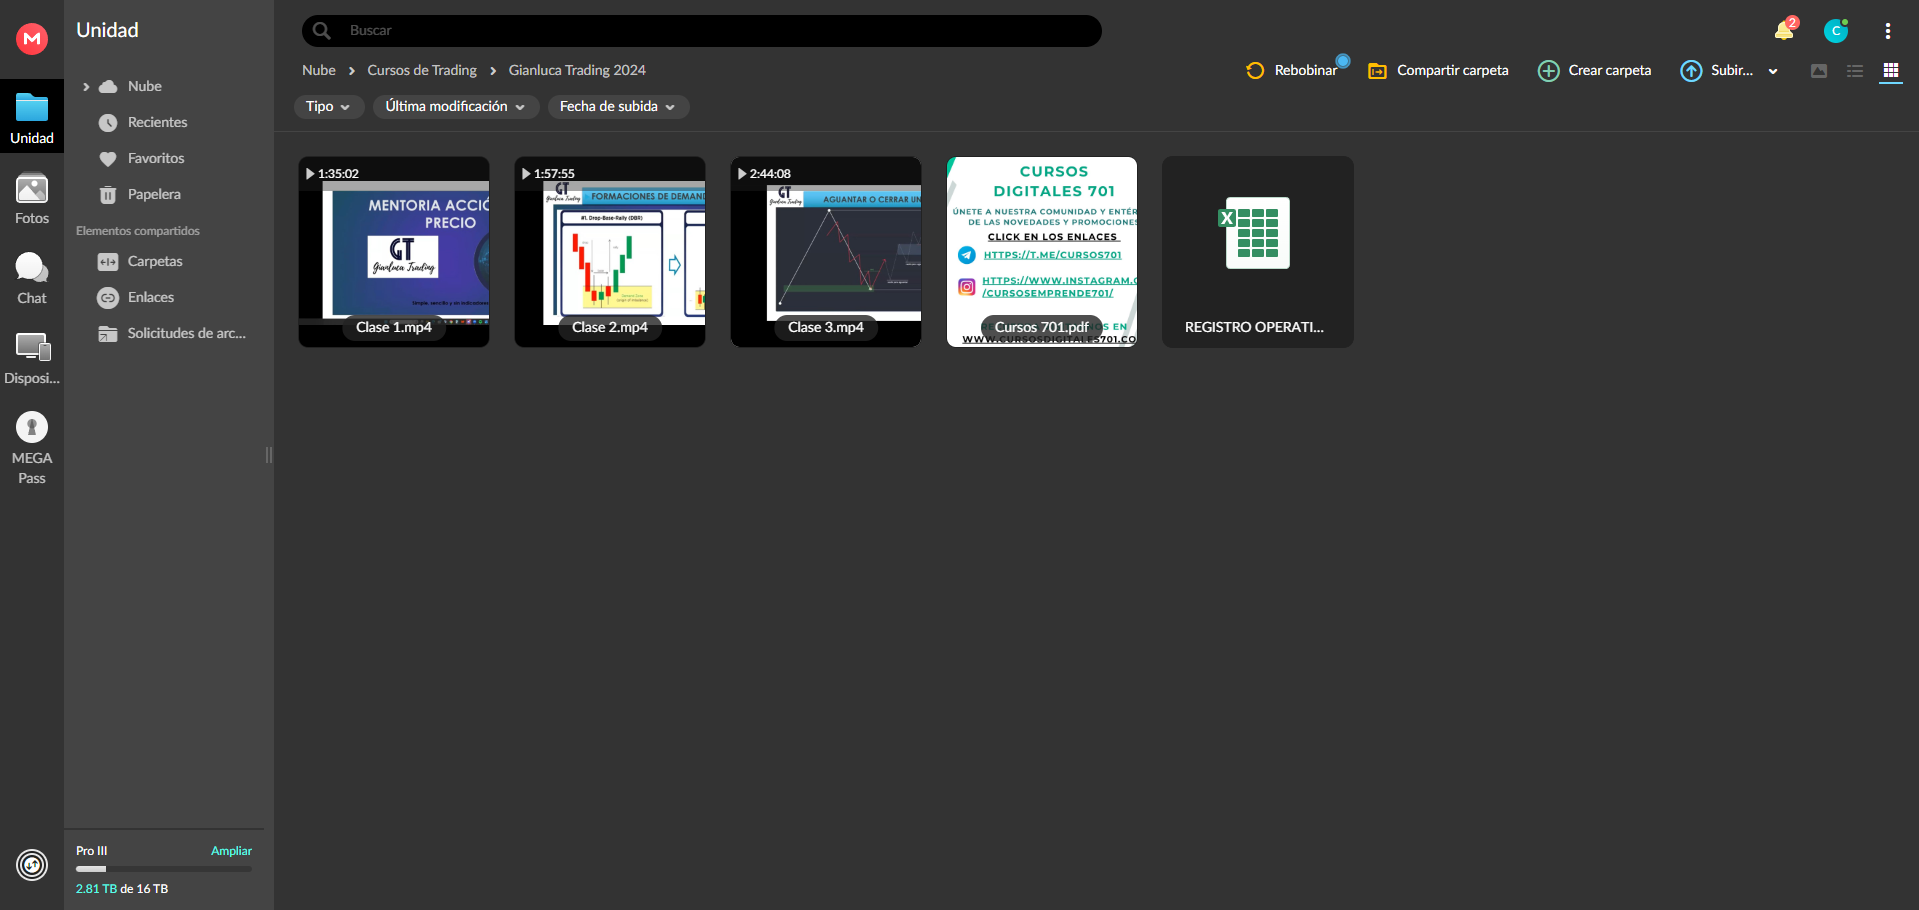1919x910 pixels.
Task: Switch to list view
Action: coord(1855,71)
